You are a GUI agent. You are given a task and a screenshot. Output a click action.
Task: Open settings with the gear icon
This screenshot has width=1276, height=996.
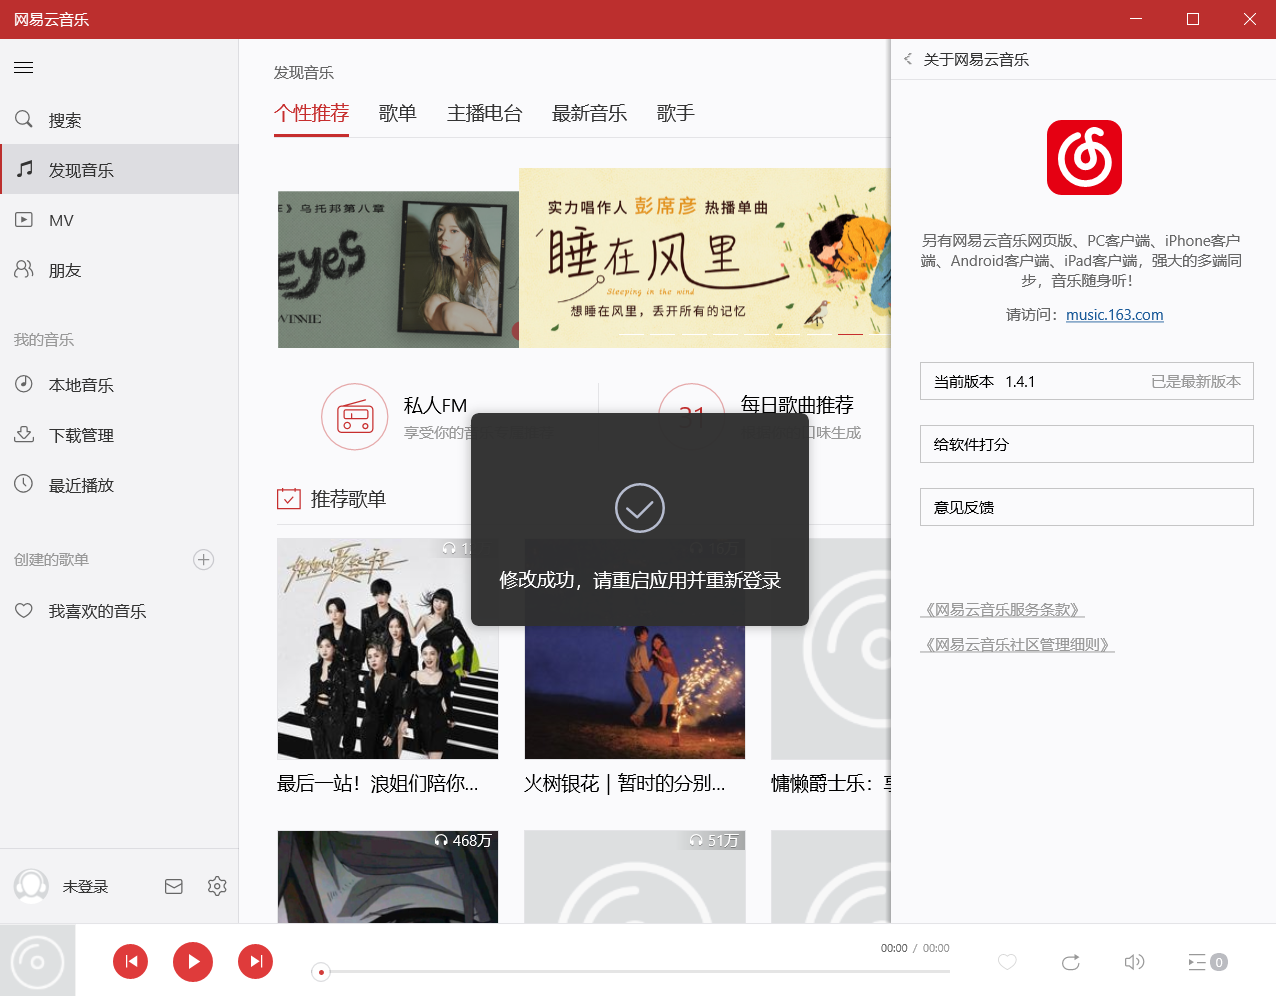pos(217,886)
